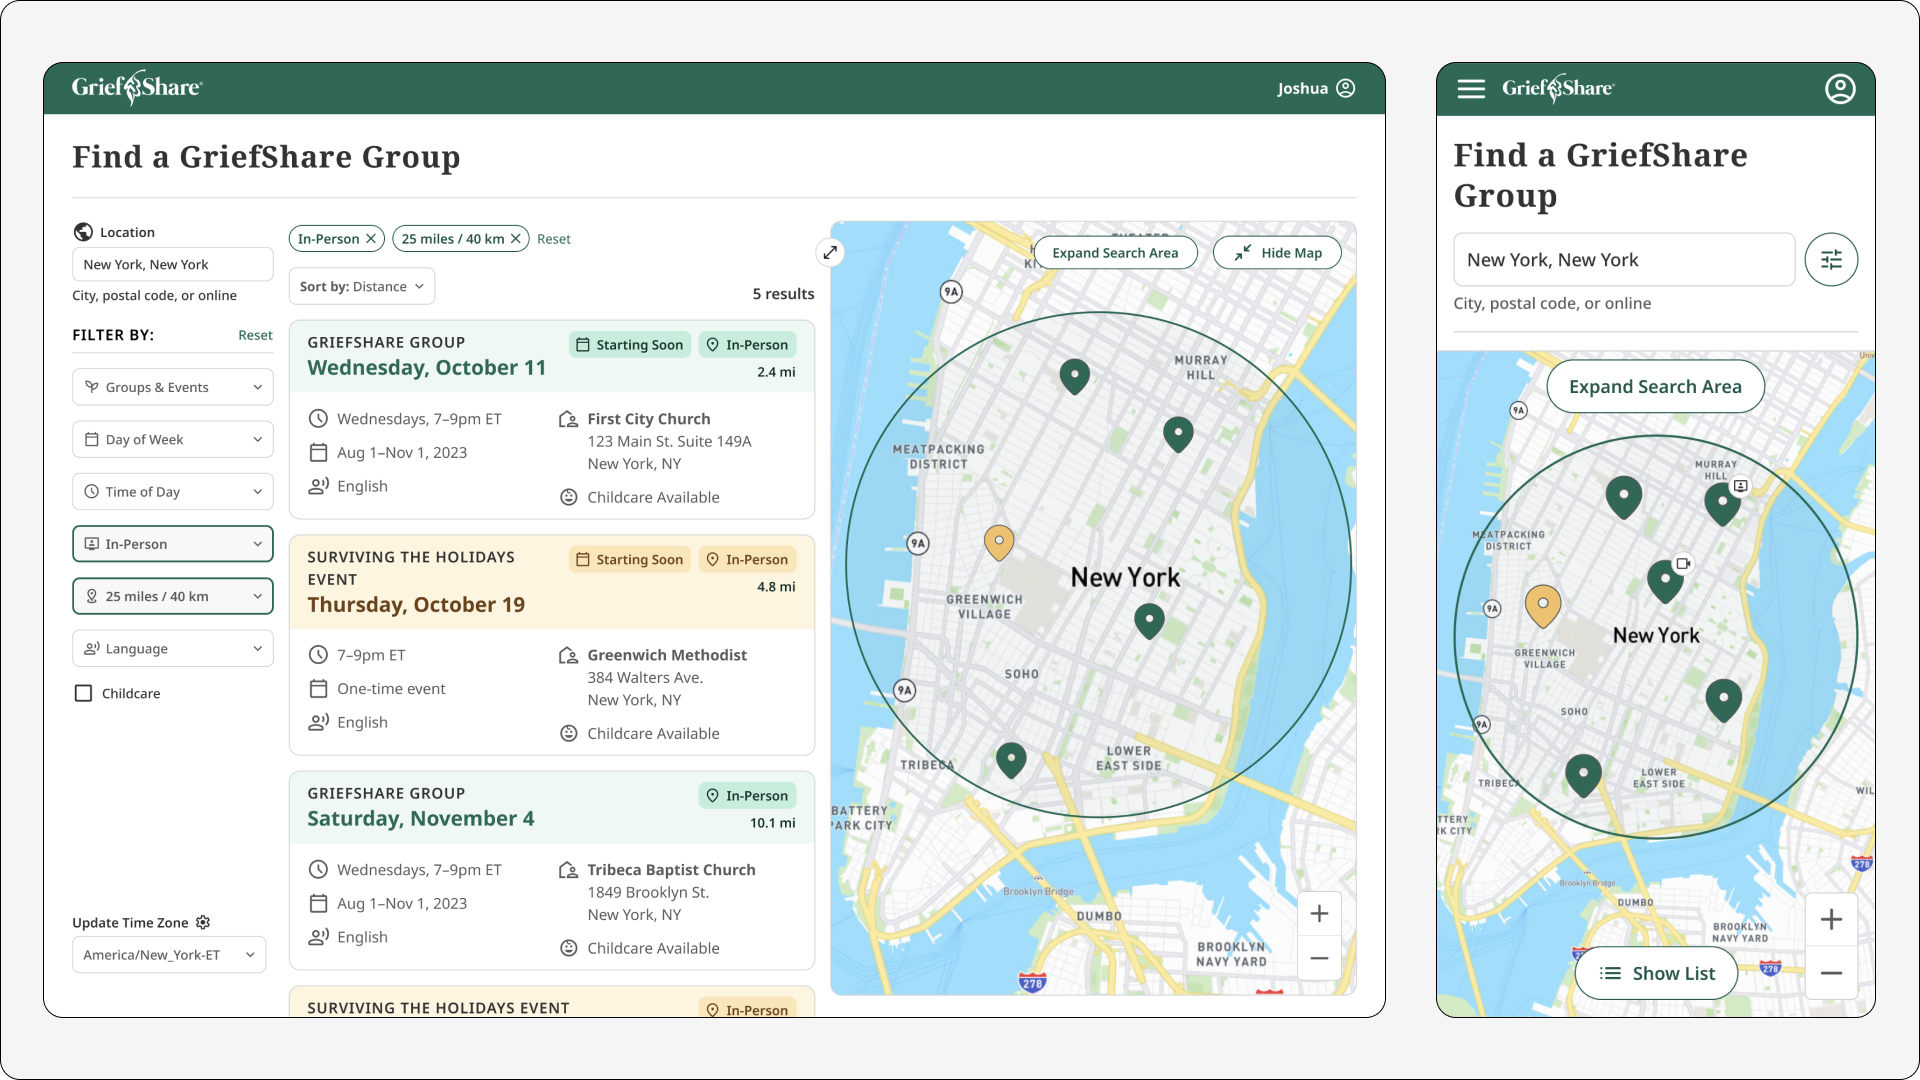Screen dimensions: 1920x1080
Task: Click the GriefShare logo in the header
Action: click(137, 87)
